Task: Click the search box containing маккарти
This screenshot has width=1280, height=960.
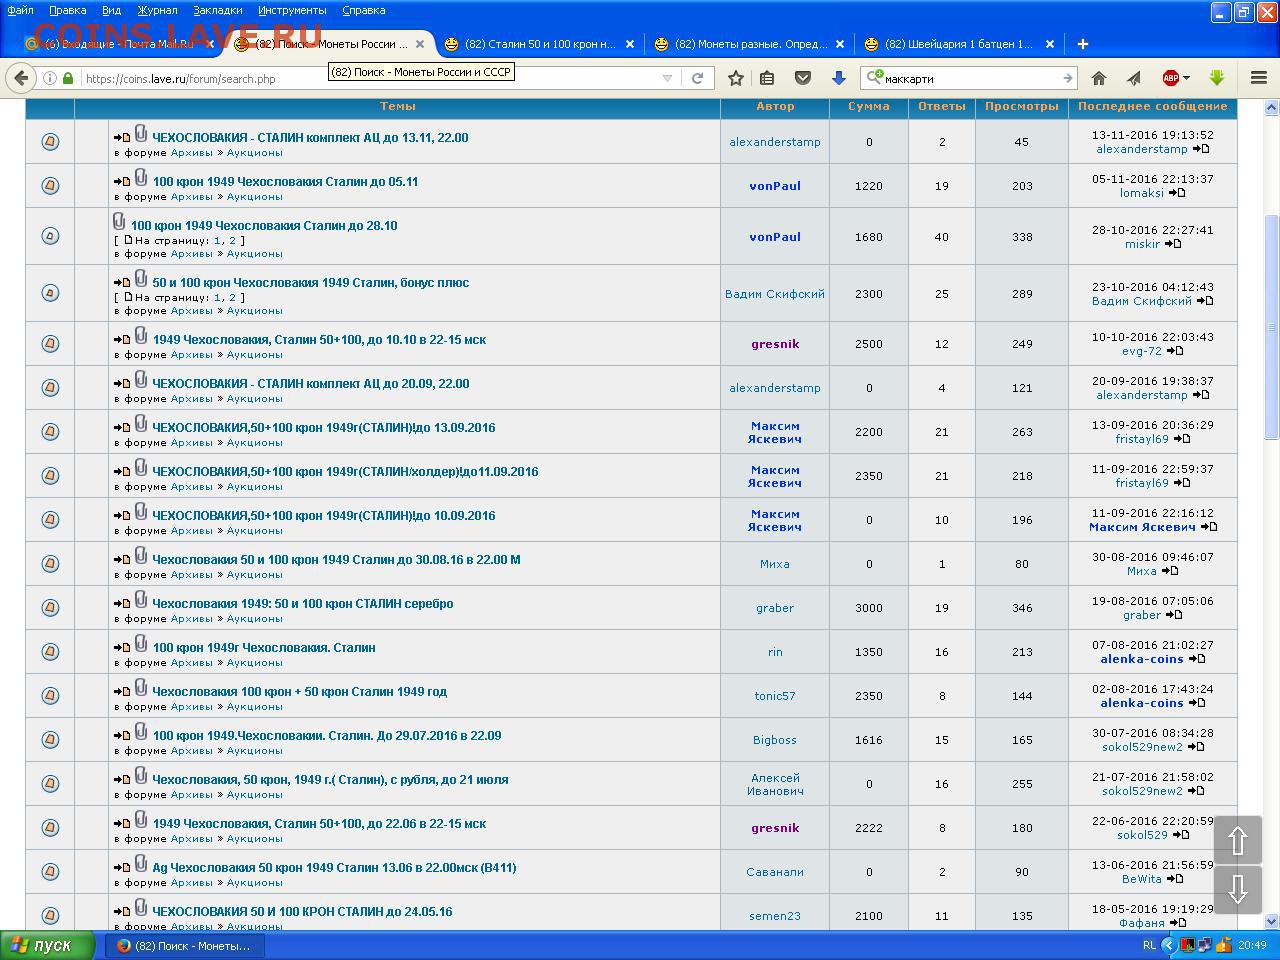Action: (970, 78)
